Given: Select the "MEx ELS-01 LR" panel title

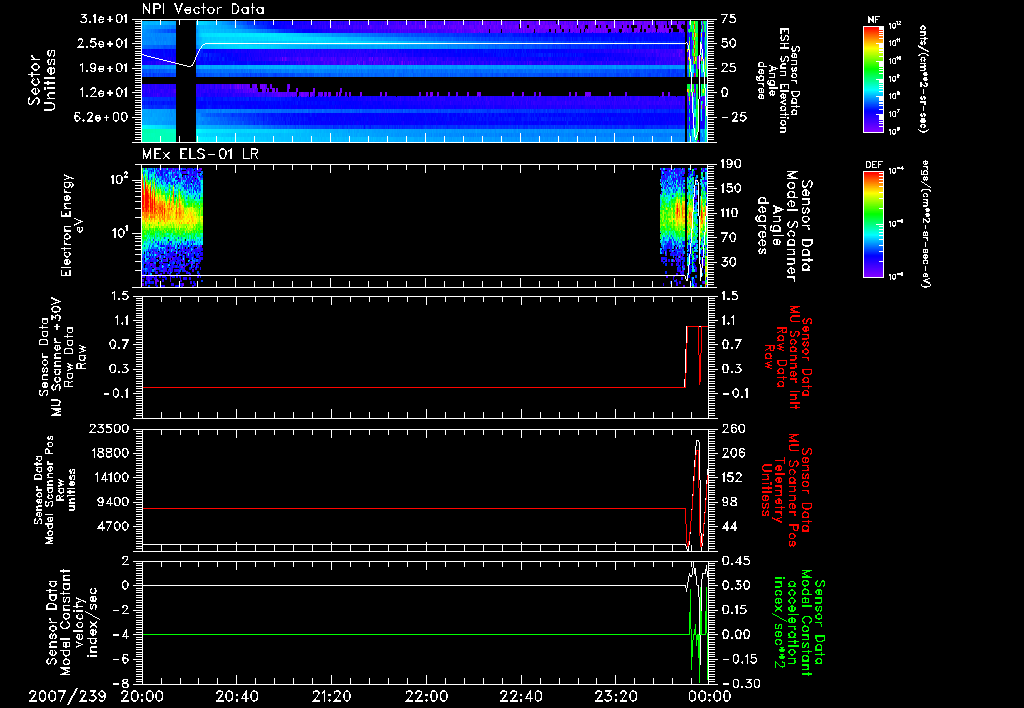Looking at the screenshot, I should click(x=198, y=154).
